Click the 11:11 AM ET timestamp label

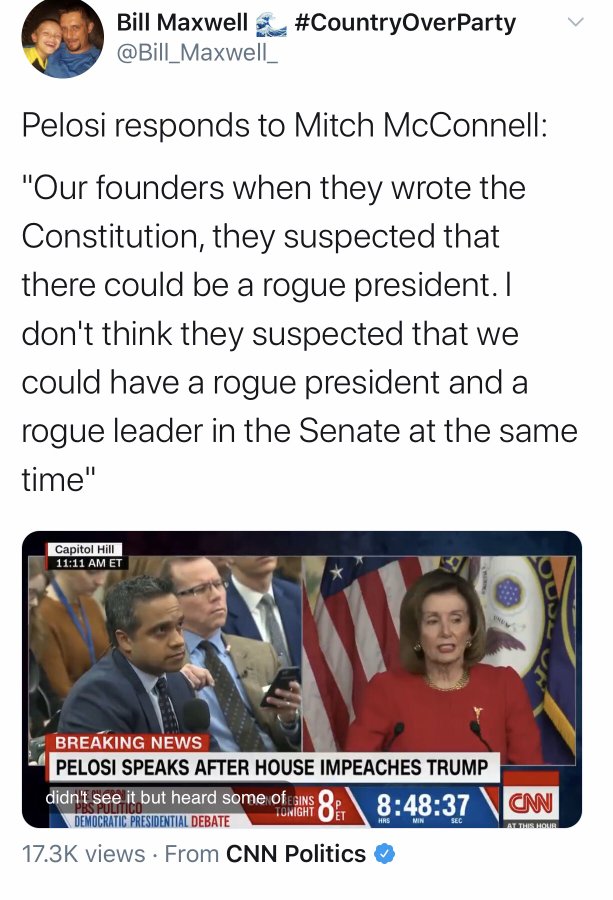(88, 563)
